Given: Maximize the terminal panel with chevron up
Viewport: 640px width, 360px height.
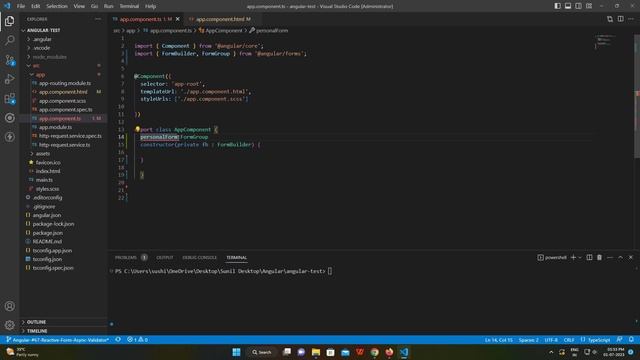Looking at the screenshot, I should click(x=620, y=258).
